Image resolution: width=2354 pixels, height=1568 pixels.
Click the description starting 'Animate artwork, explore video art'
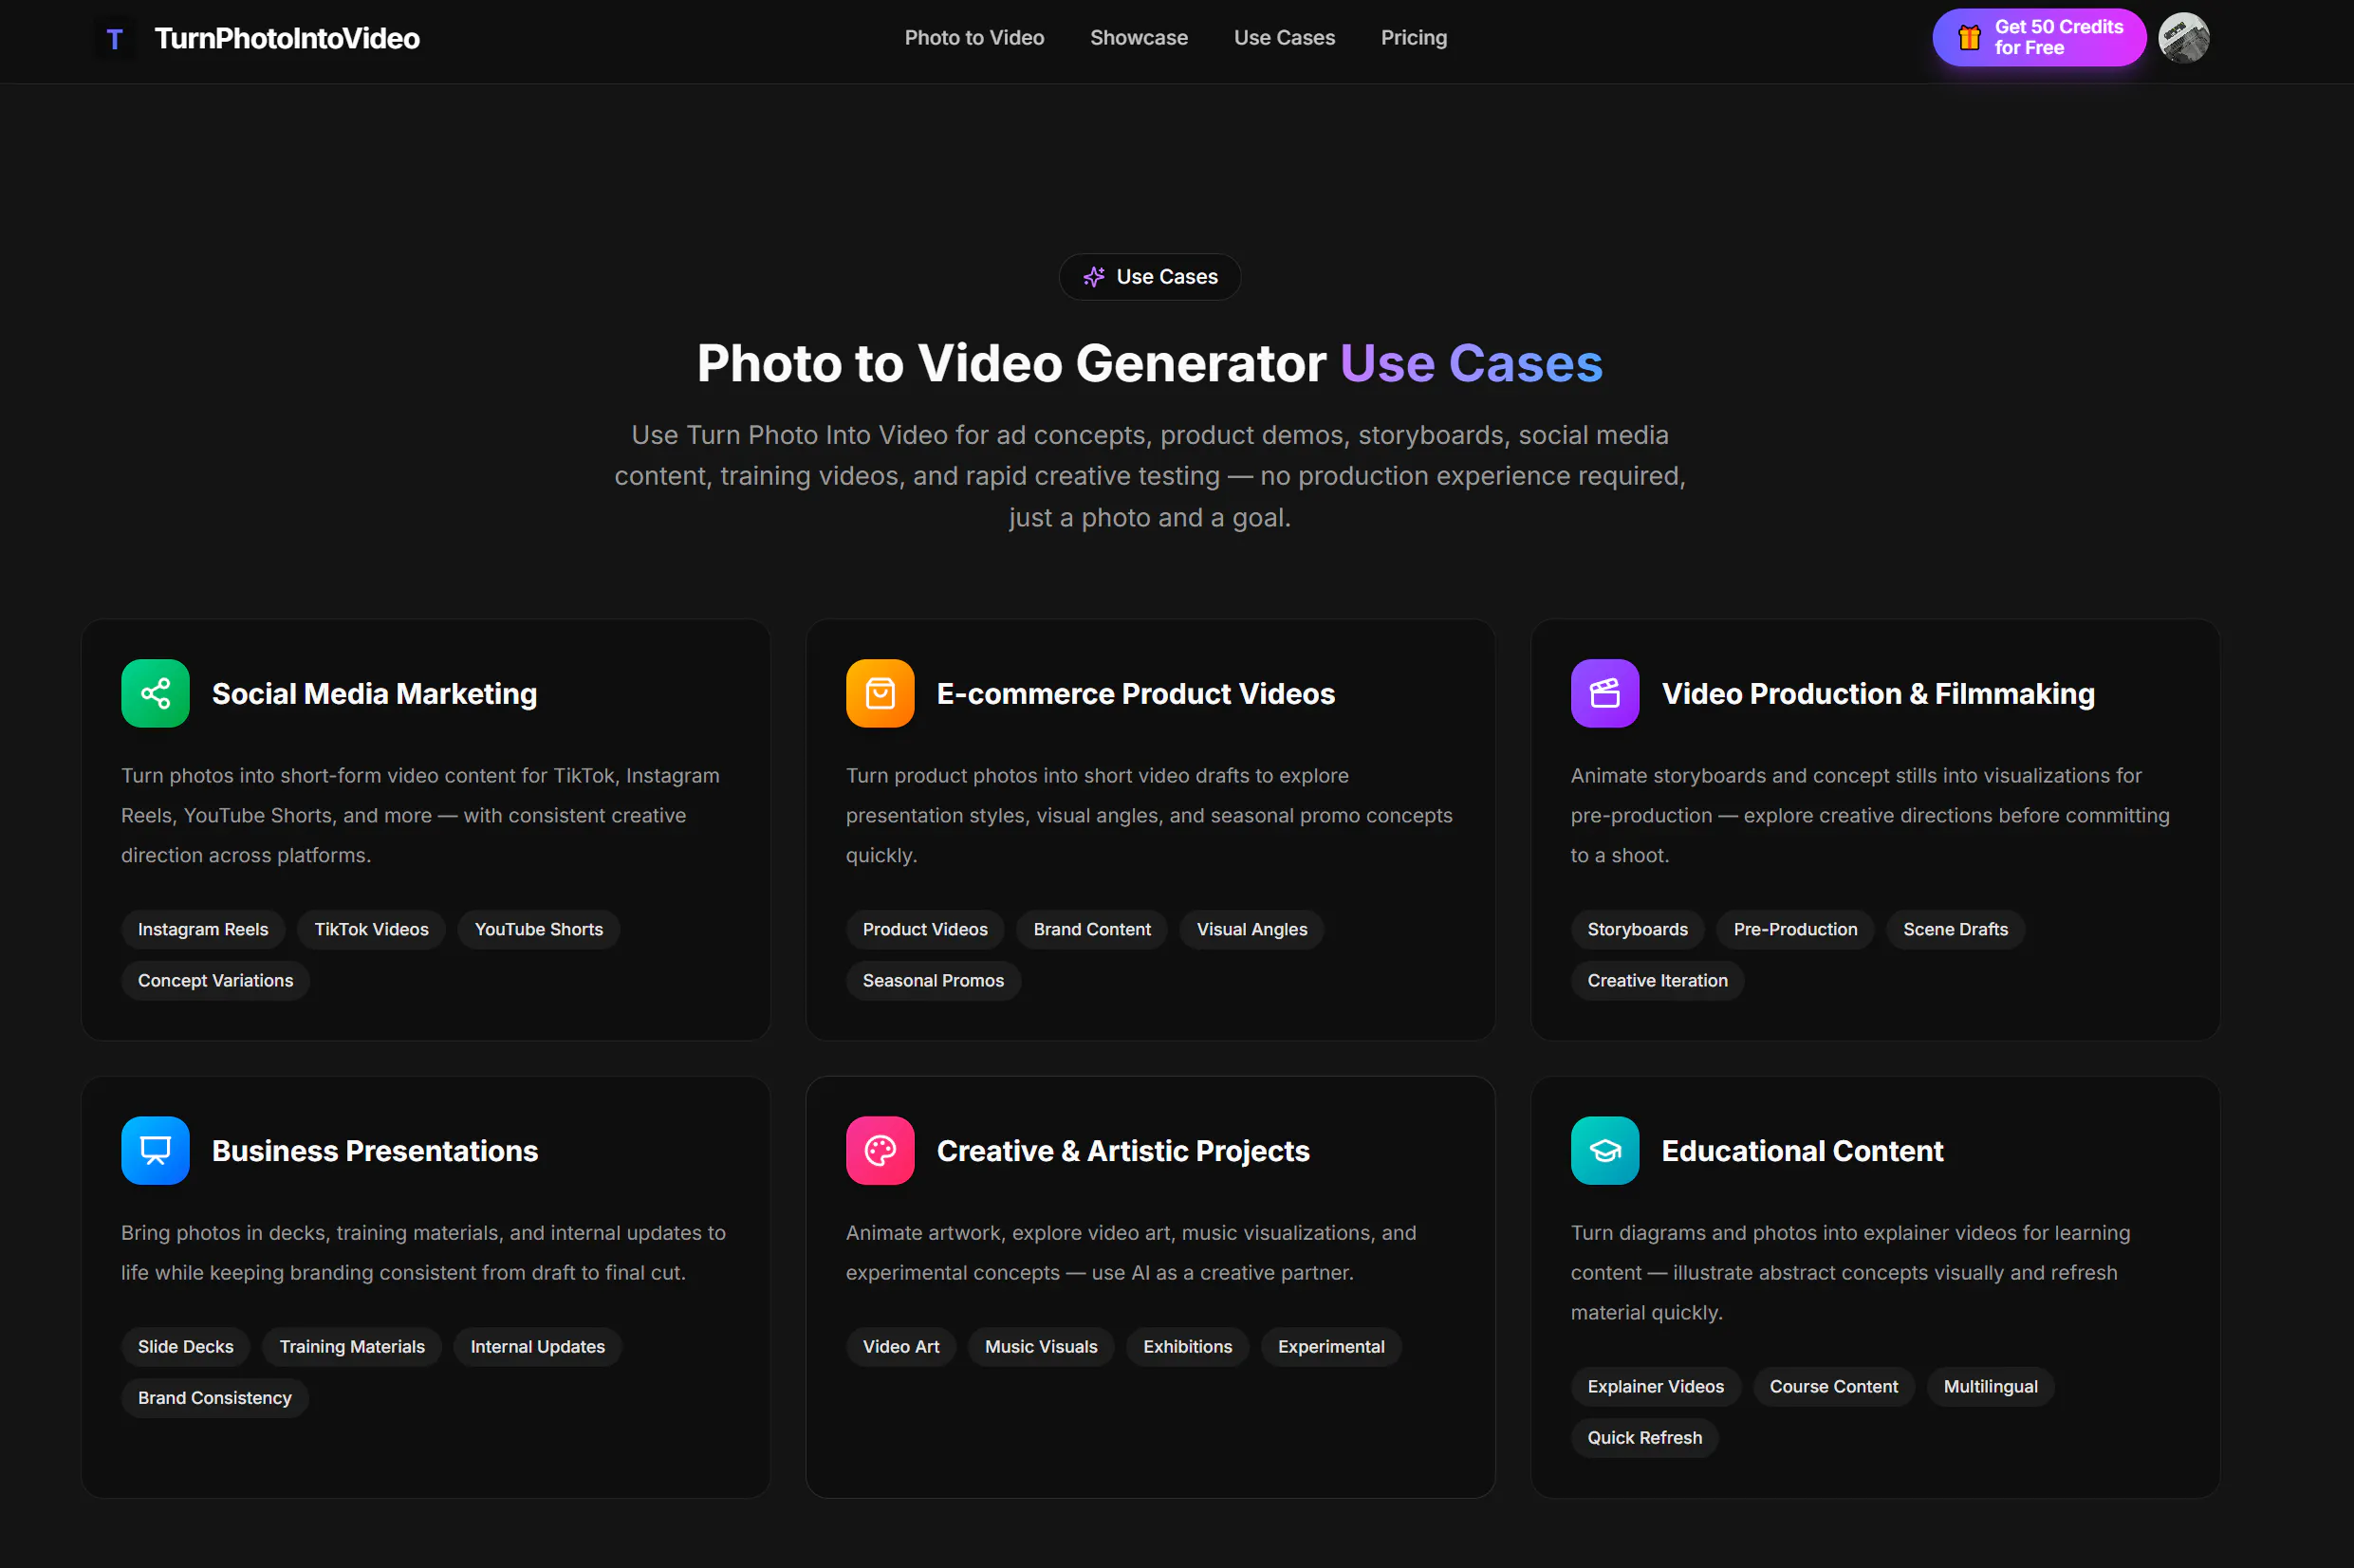[x=1132, y=1252]
